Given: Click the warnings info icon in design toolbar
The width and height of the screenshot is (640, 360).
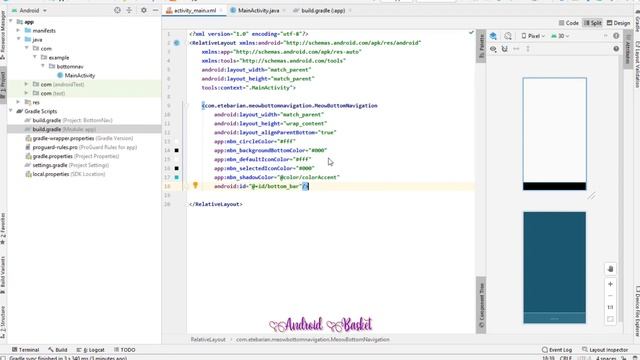Looking at the screenshot, I should point(616,36).
